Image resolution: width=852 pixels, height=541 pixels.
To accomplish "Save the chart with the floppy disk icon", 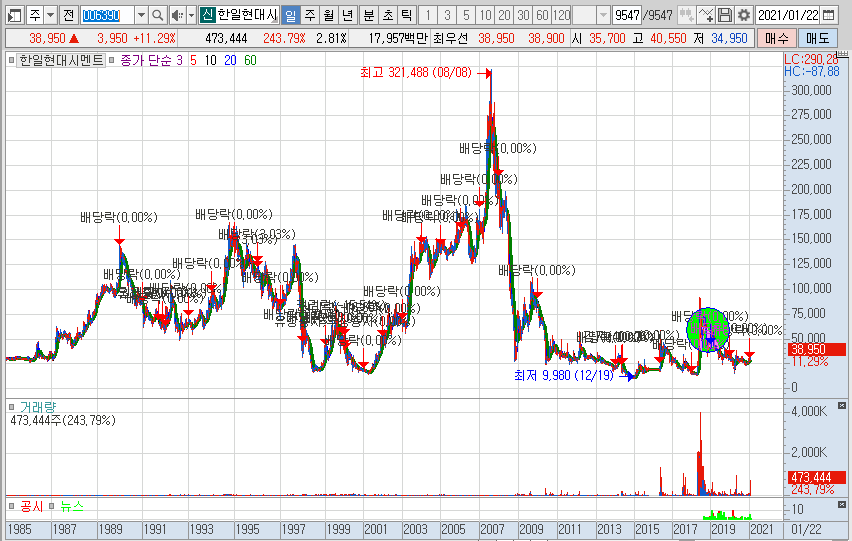I will click(x=725, y=15).
